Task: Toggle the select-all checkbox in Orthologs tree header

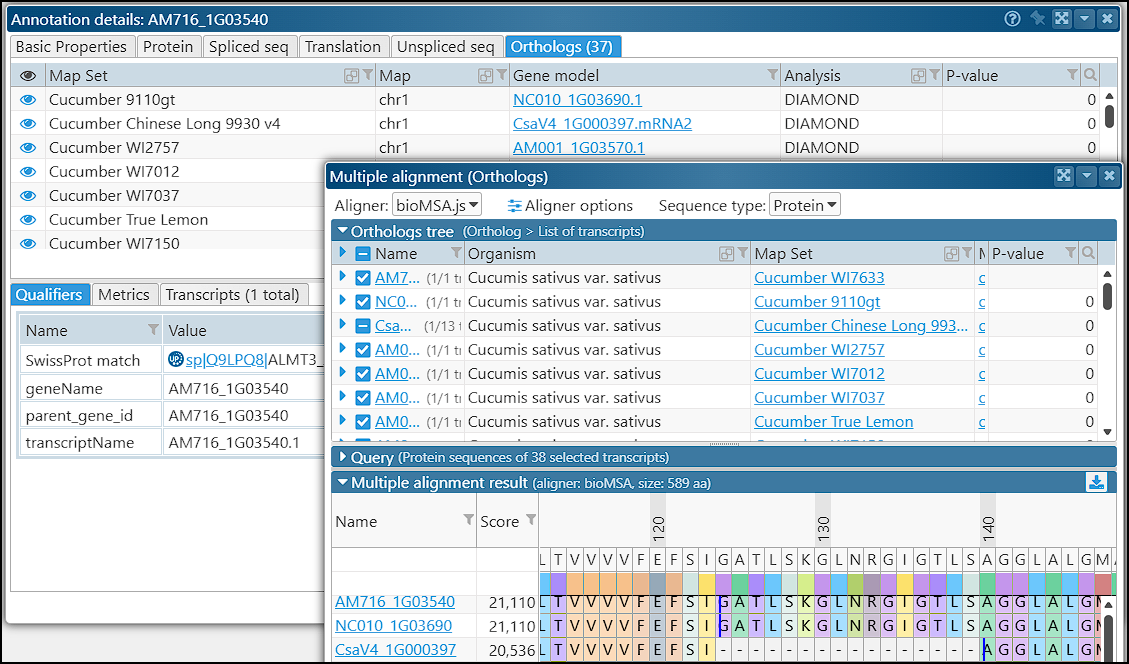Action: (363, 254)
